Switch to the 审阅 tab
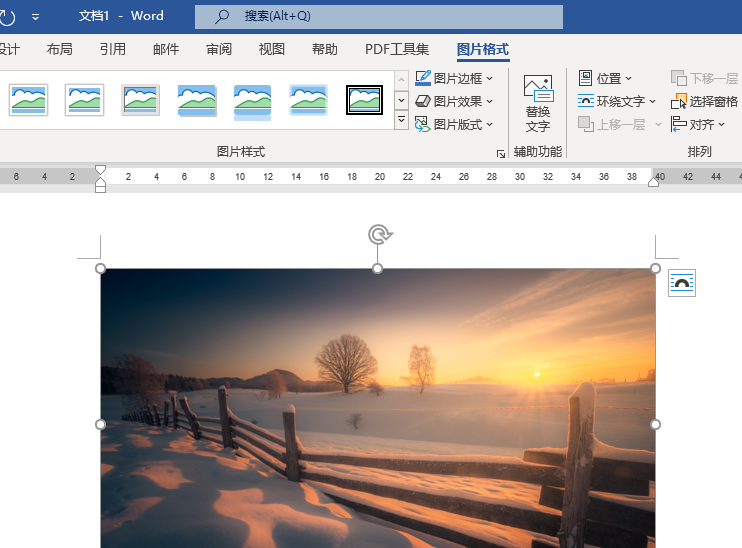This screenshot has width=742, height=548. tap(219, 49)
